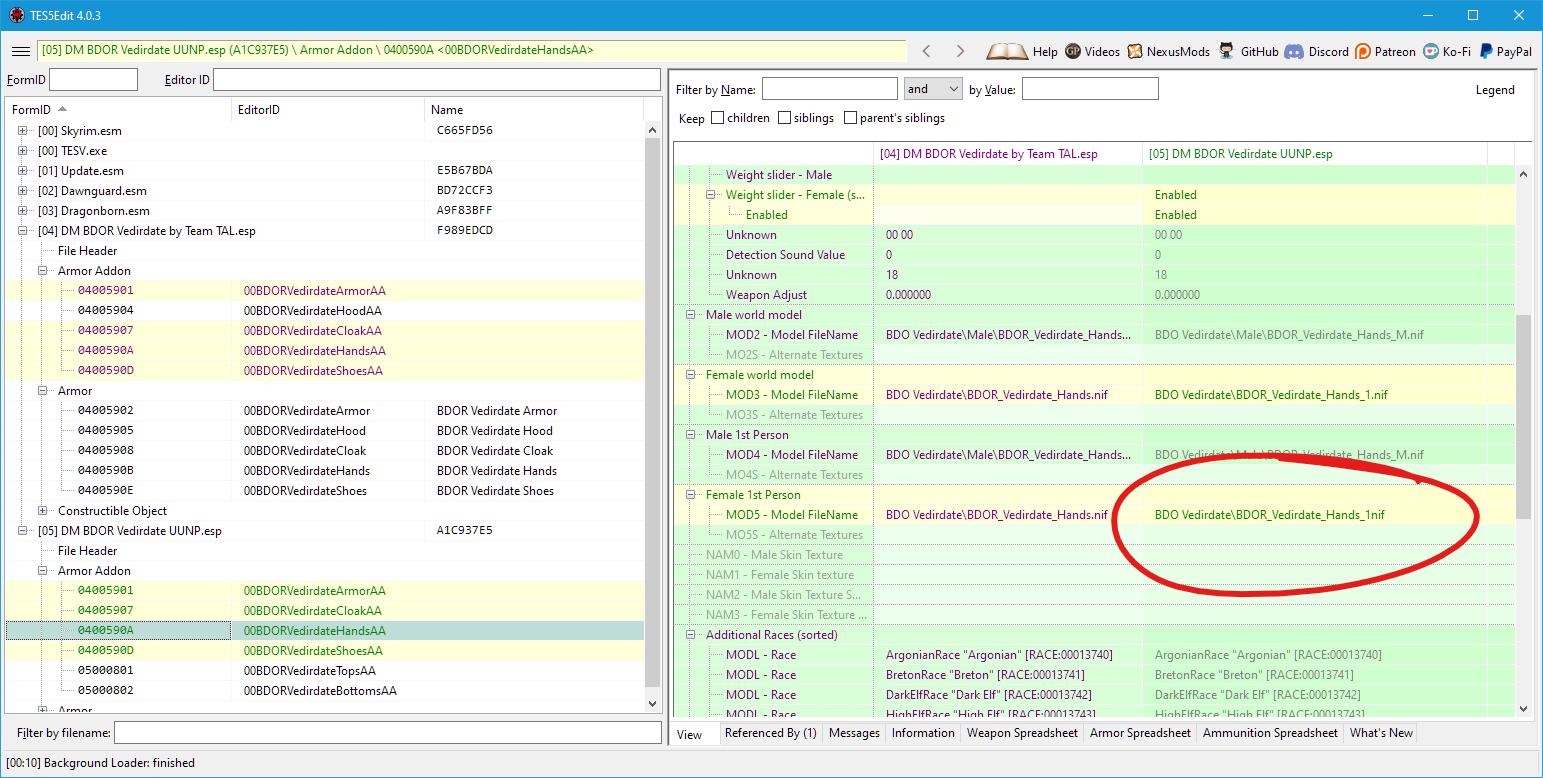
Task: Collapse the Male world model section
Action: pos(691,315)
